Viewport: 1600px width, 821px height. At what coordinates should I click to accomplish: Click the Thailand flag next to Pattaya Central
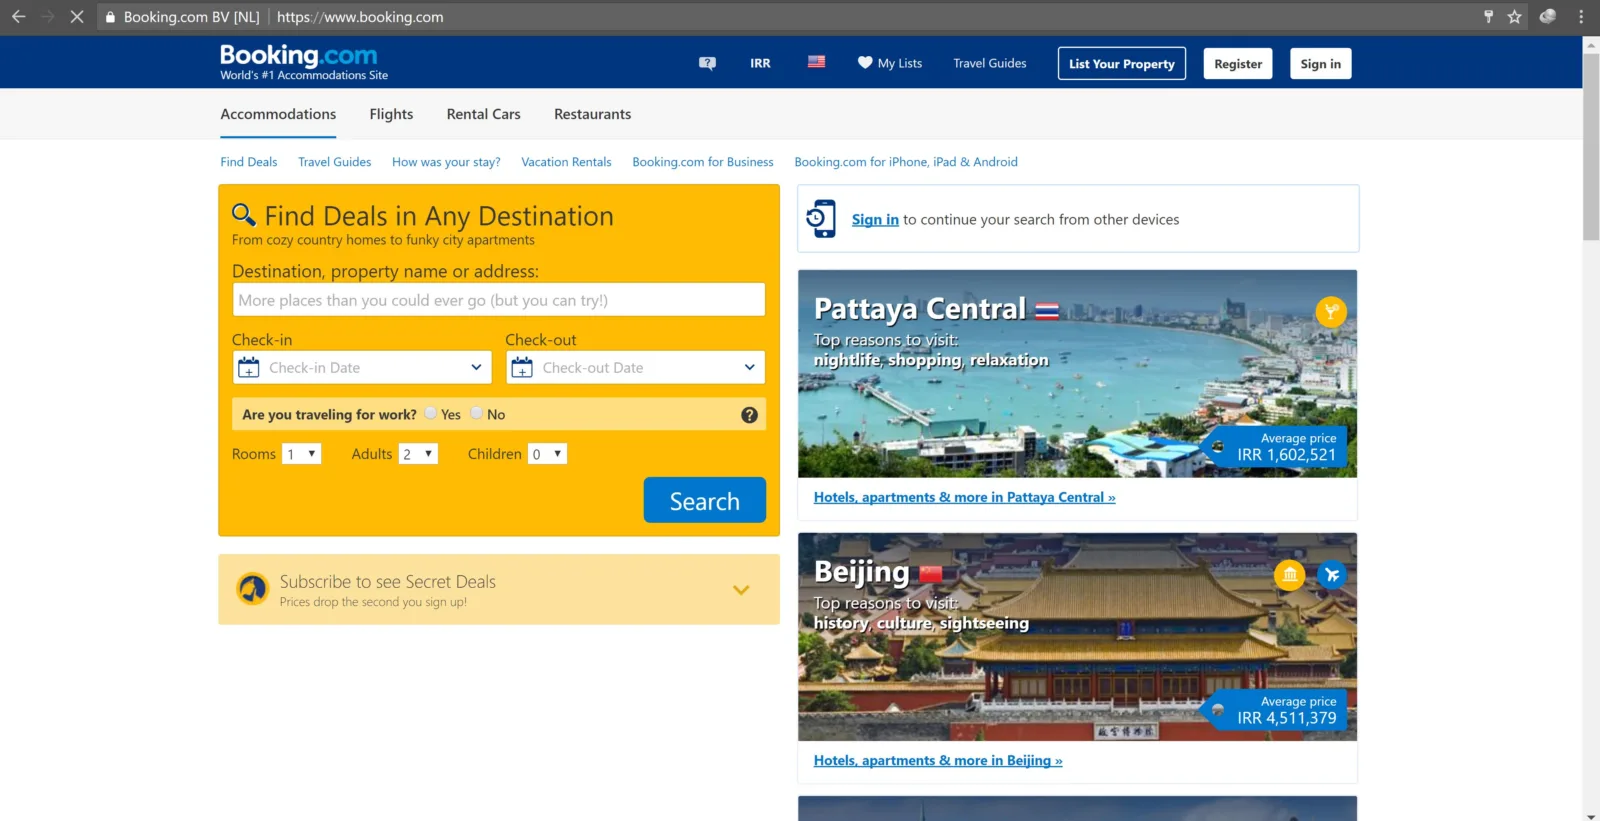coord(1047,311)
